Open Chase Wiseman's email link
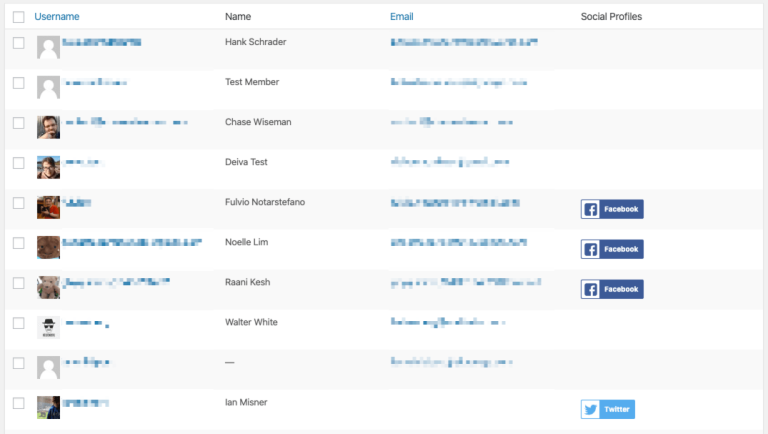The width and height of the screenshot is (768, 434). pyautogui.click(x=452, y=122)
